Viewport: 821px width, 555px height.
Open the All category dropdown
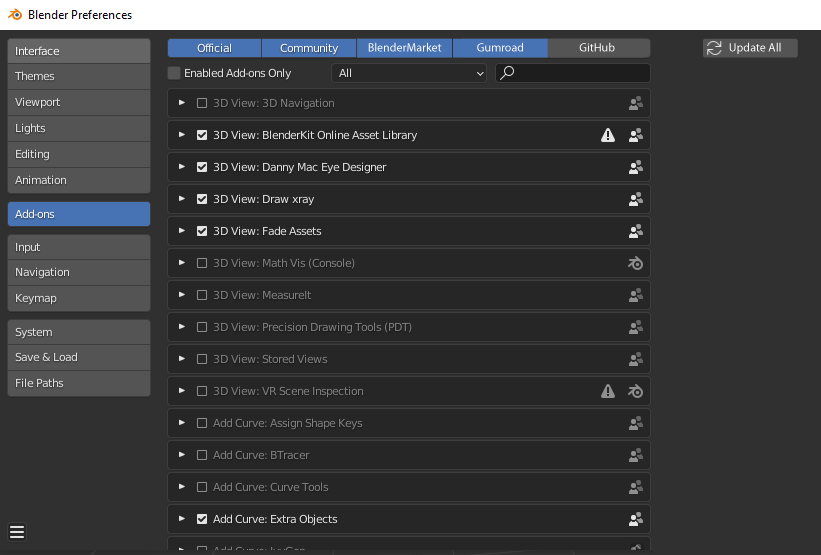pyautogui.click(x=409, y=73)
